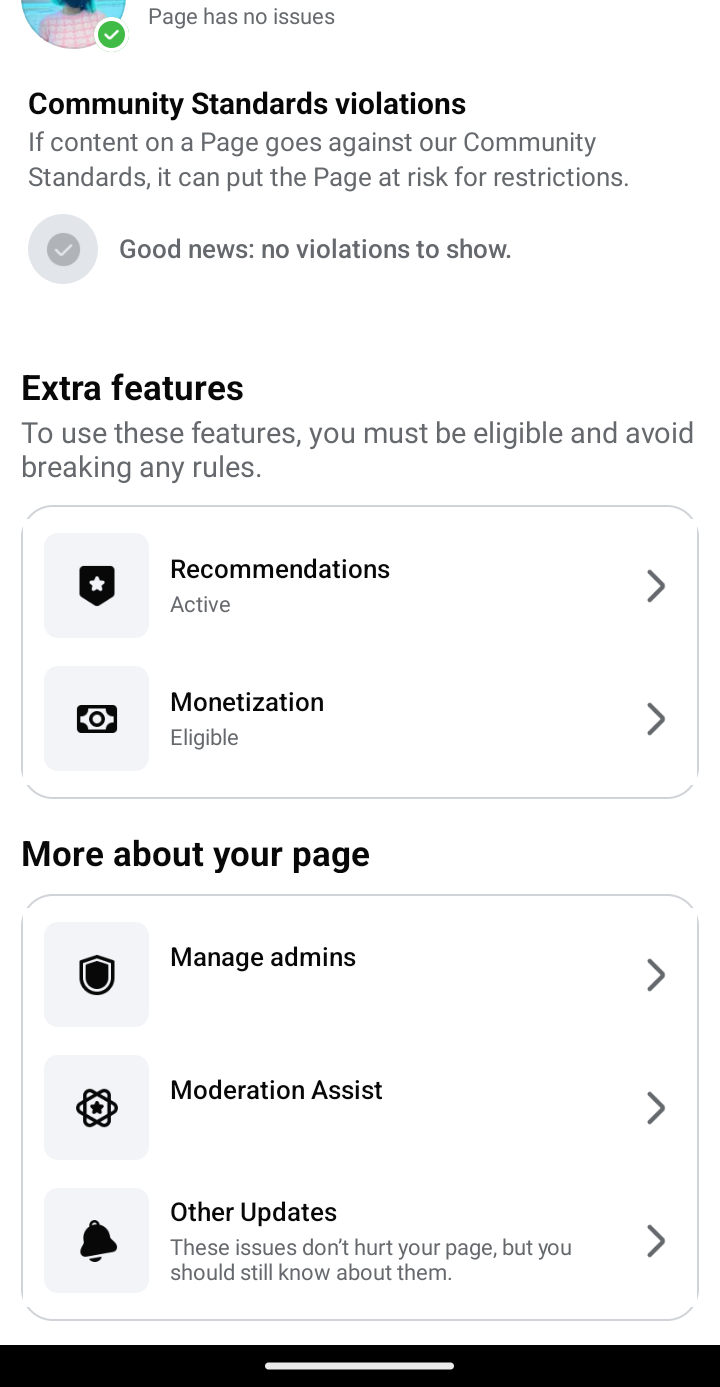Tap the Recommendations star badge icon
This screenshot has height=1387, width=720.
coord(97,586)
